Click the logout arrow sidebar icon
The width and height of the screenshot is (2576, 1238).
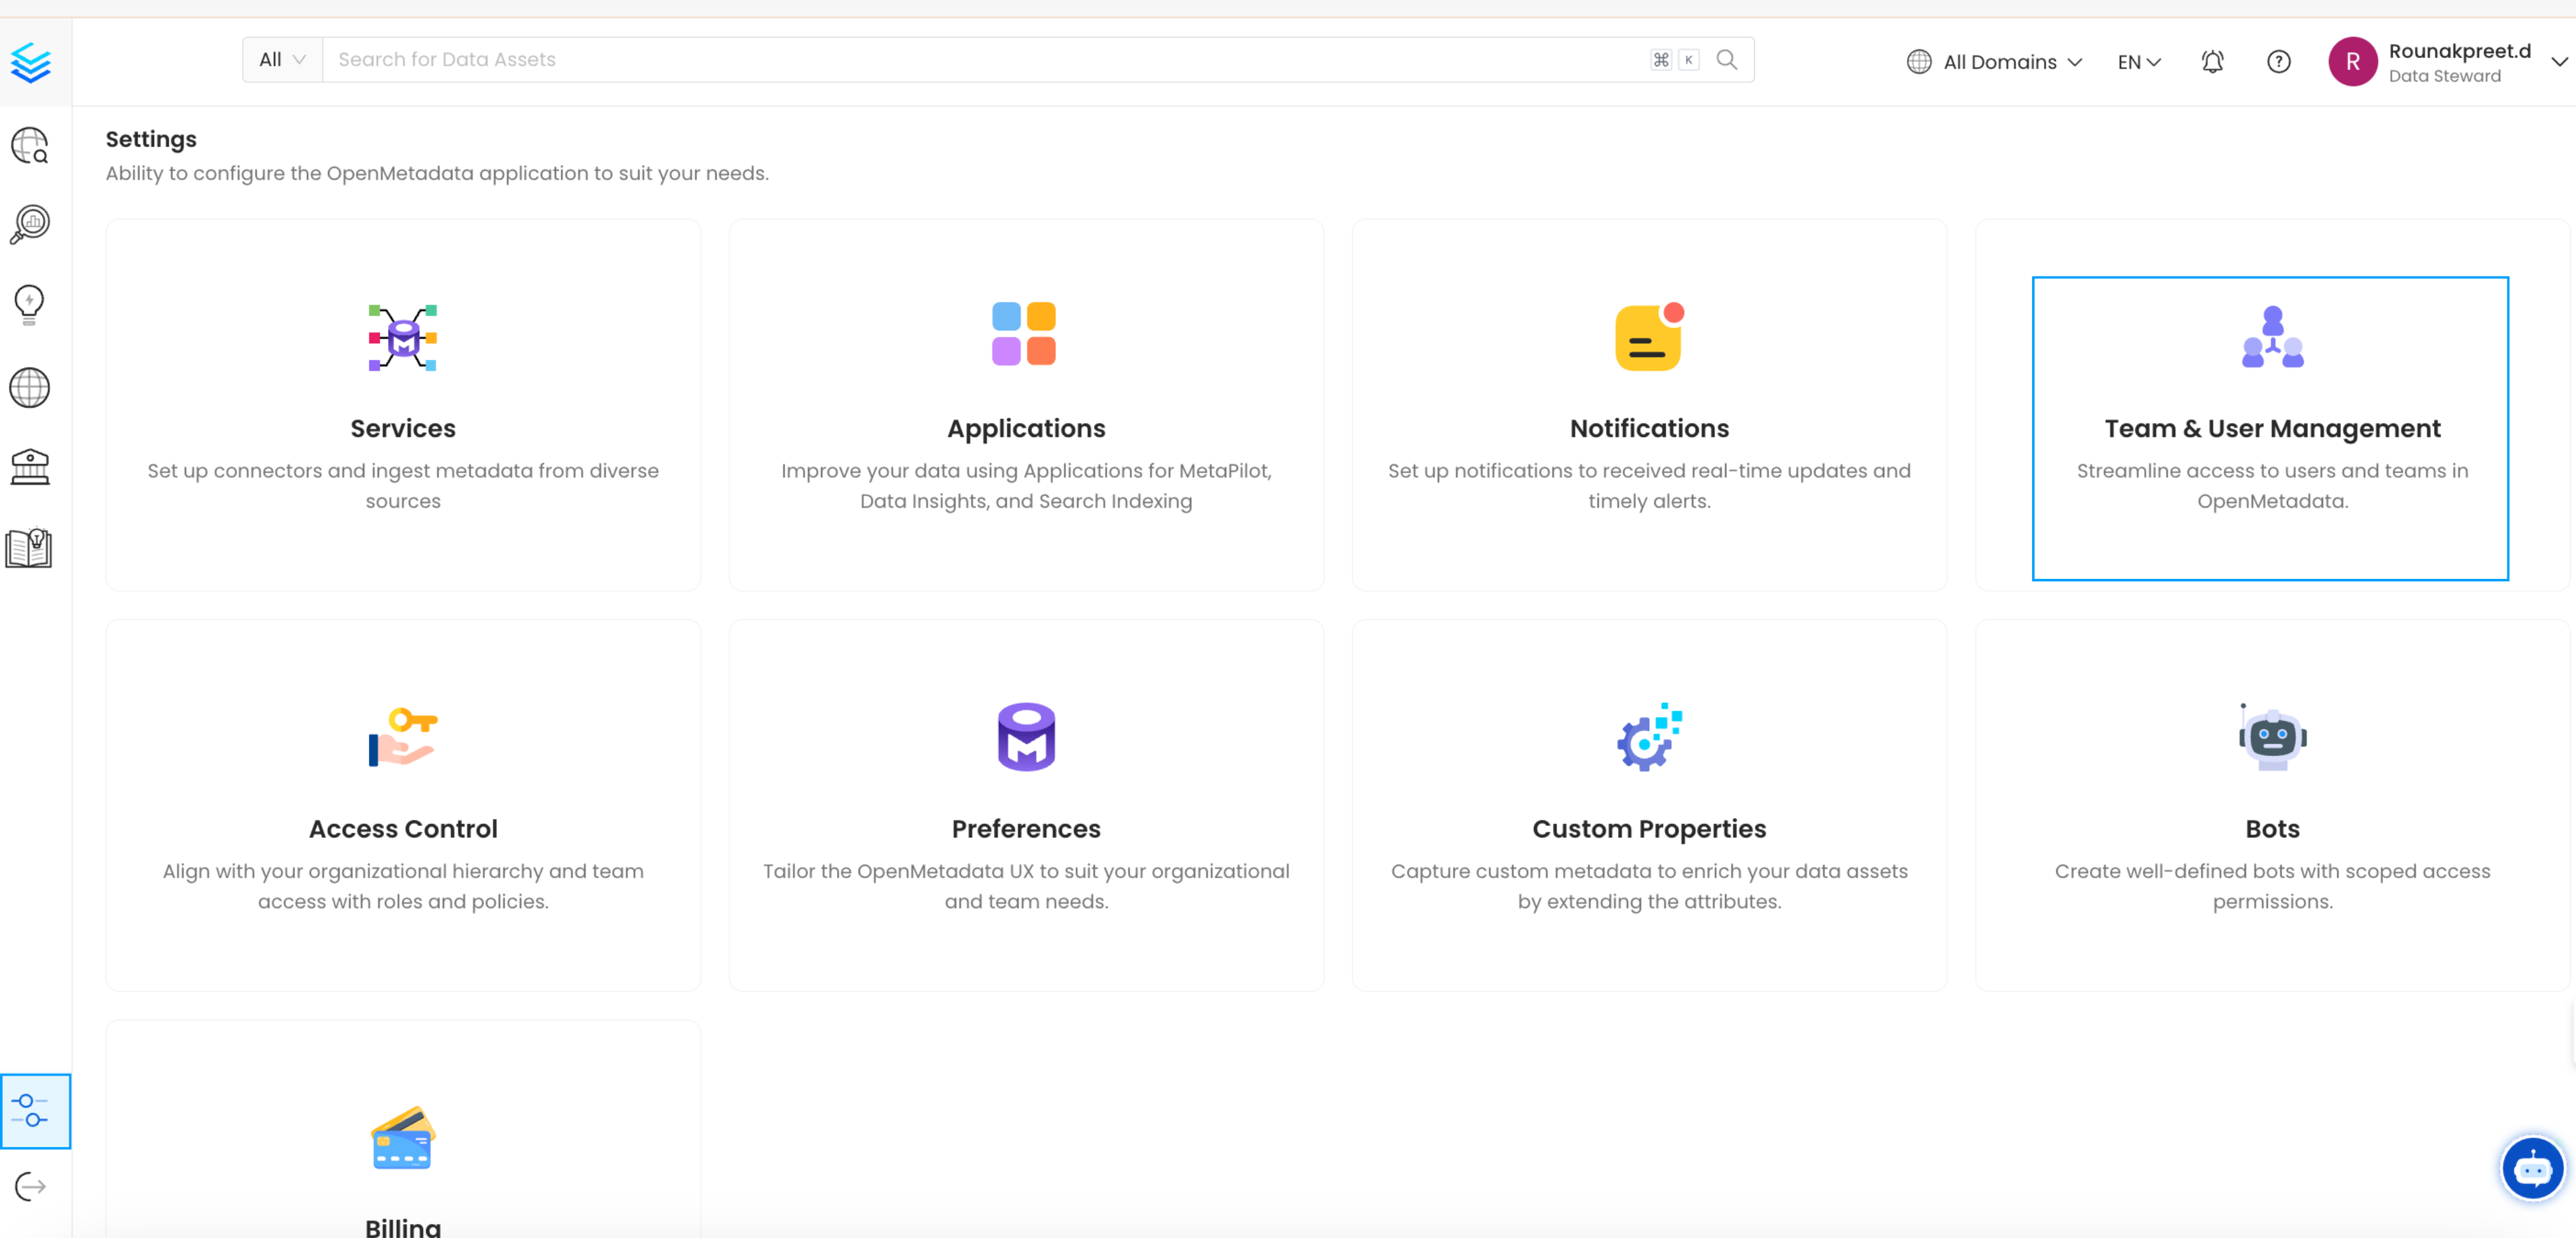click(30, 1187)
